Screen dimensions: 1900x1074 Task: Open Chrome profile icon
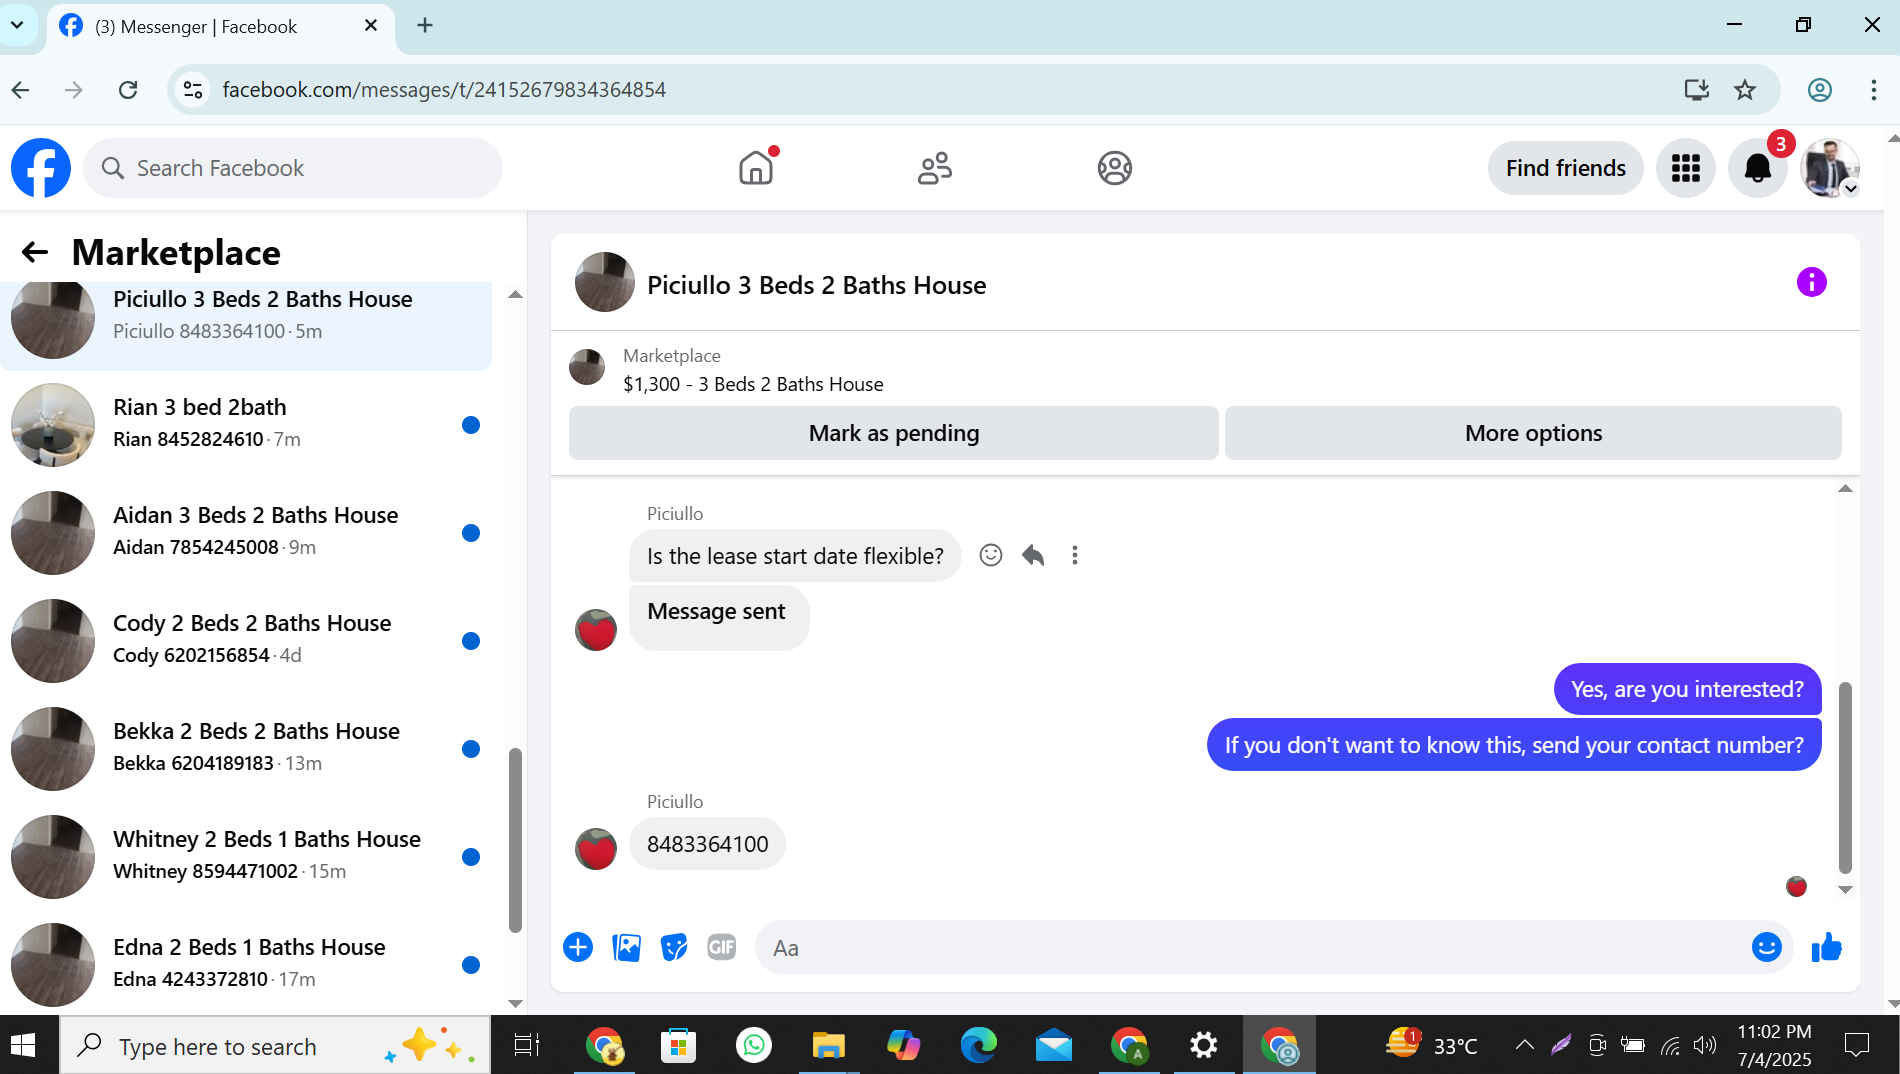point(1820,90)
